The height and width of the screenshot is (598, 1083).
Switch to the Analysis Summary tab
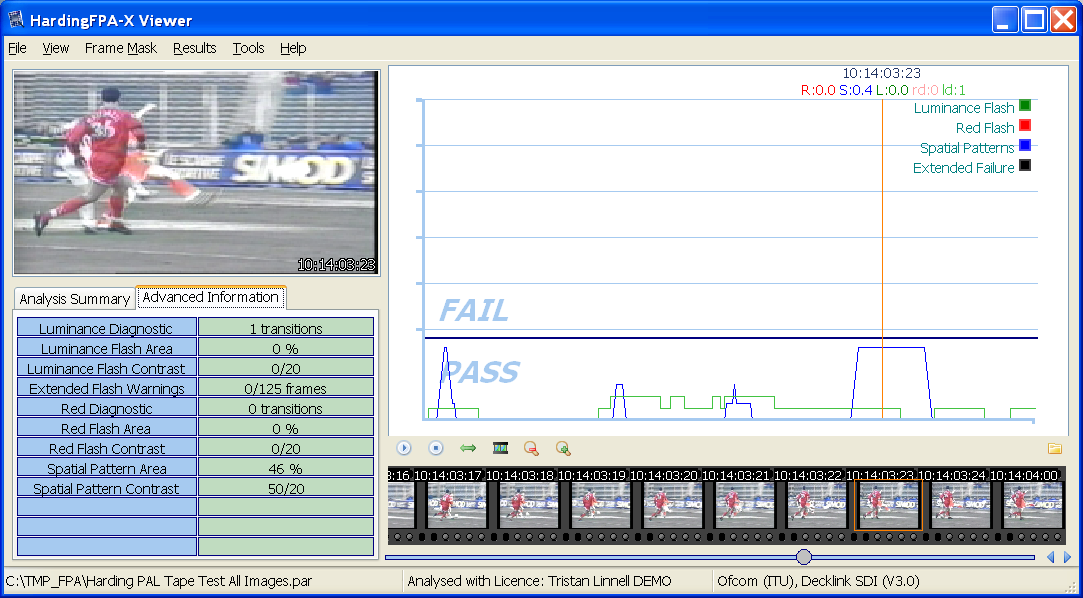pos(75,299)
